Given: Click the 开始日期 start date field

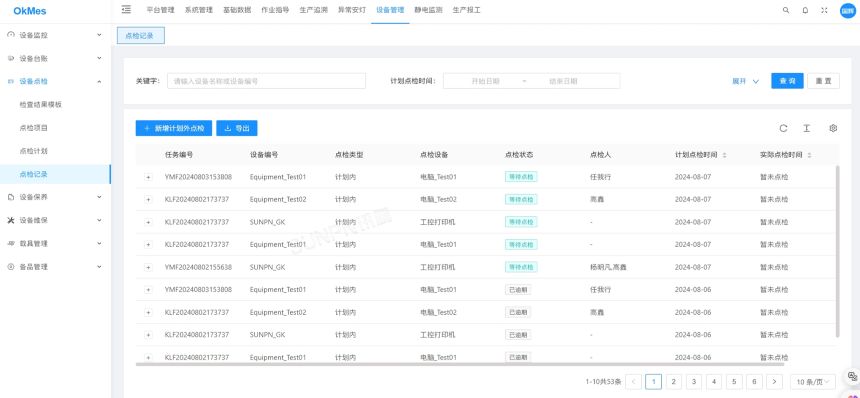Looking at the screenshot, I should pos(485,81).
